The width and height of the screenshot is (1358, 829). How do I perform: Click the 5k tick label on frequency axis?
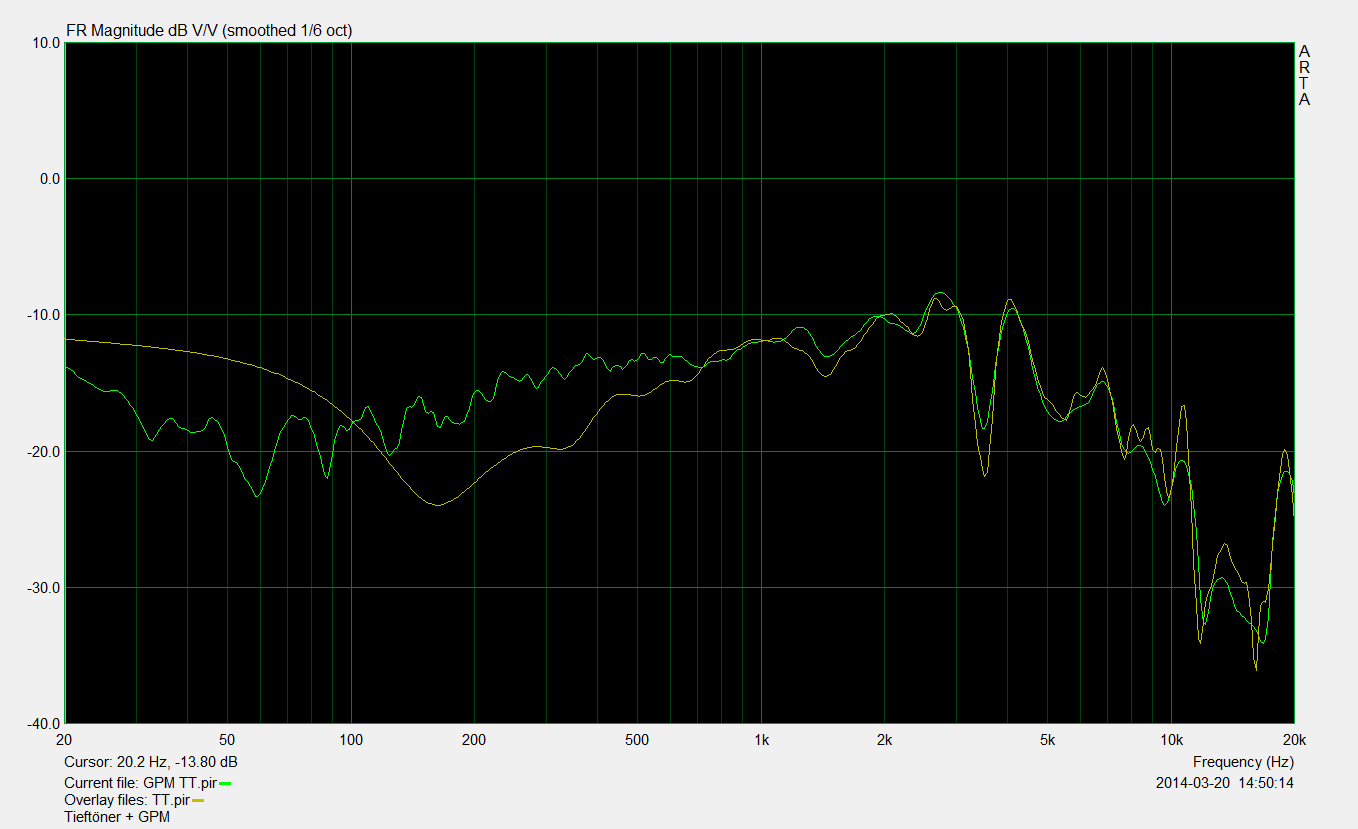point(1047,740)
